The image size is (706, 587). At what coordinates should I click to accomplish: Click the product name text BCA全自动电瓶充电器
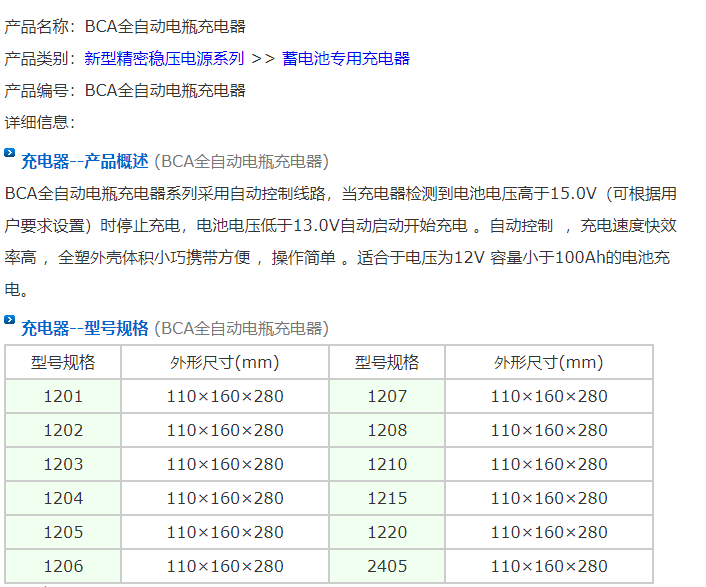165,26
